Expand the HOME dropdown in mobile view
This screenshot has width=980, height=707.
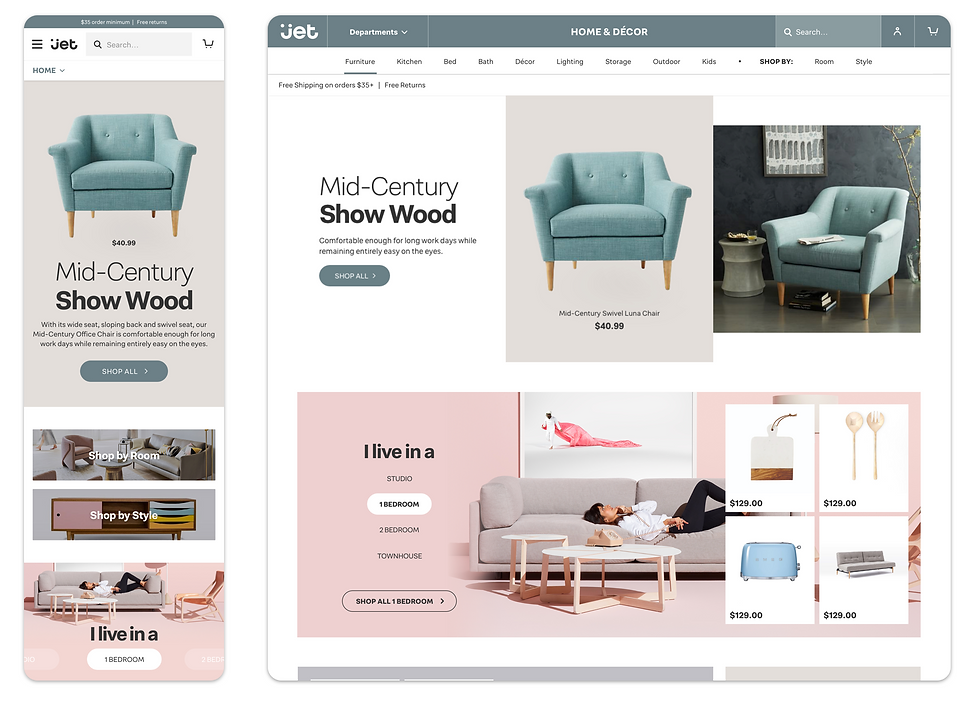click(x=49, y=71)
